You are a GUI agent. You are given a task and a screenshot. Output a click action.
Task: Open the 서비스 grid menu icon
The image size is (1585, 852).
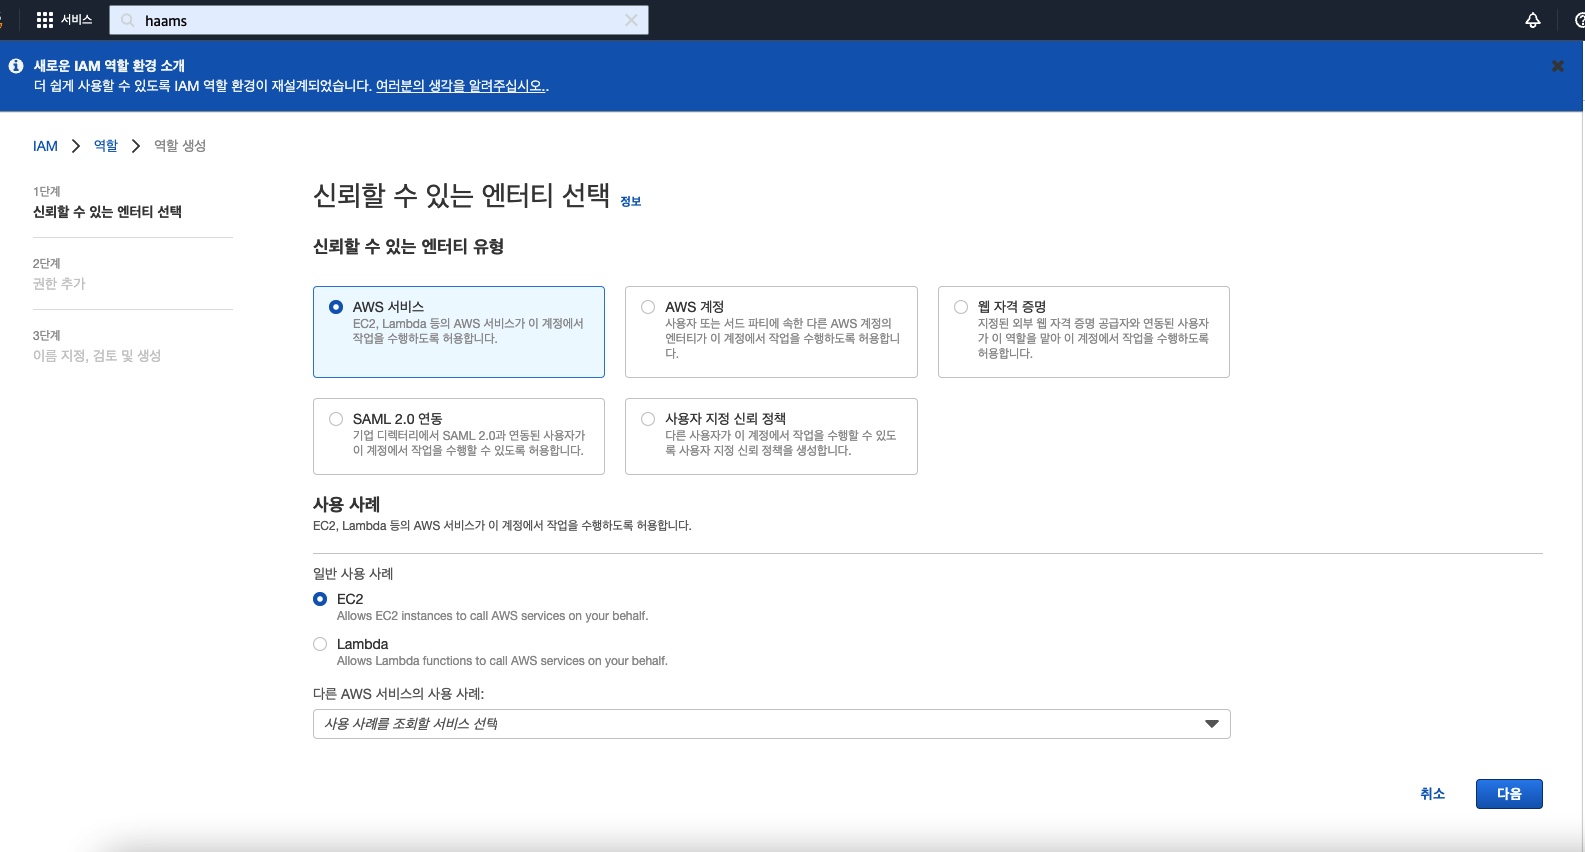[44, 20]
